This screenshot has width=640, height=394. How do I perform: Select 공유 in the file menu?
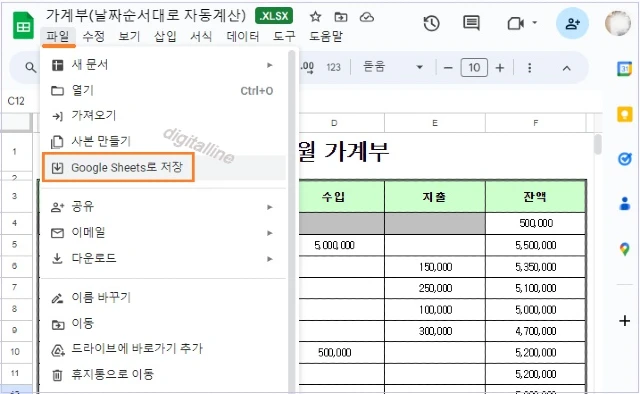point(163,207)
